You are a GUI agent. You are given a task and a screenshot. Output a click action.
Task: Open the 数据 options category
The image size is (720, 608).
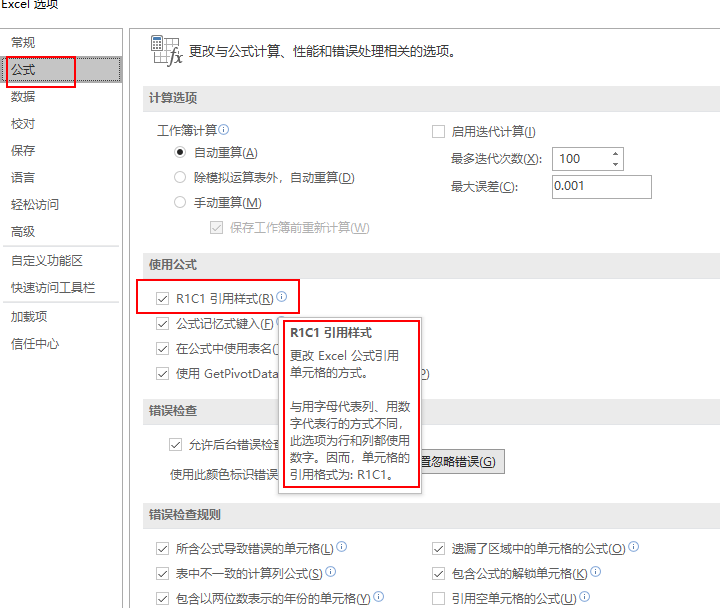point(23,96)
